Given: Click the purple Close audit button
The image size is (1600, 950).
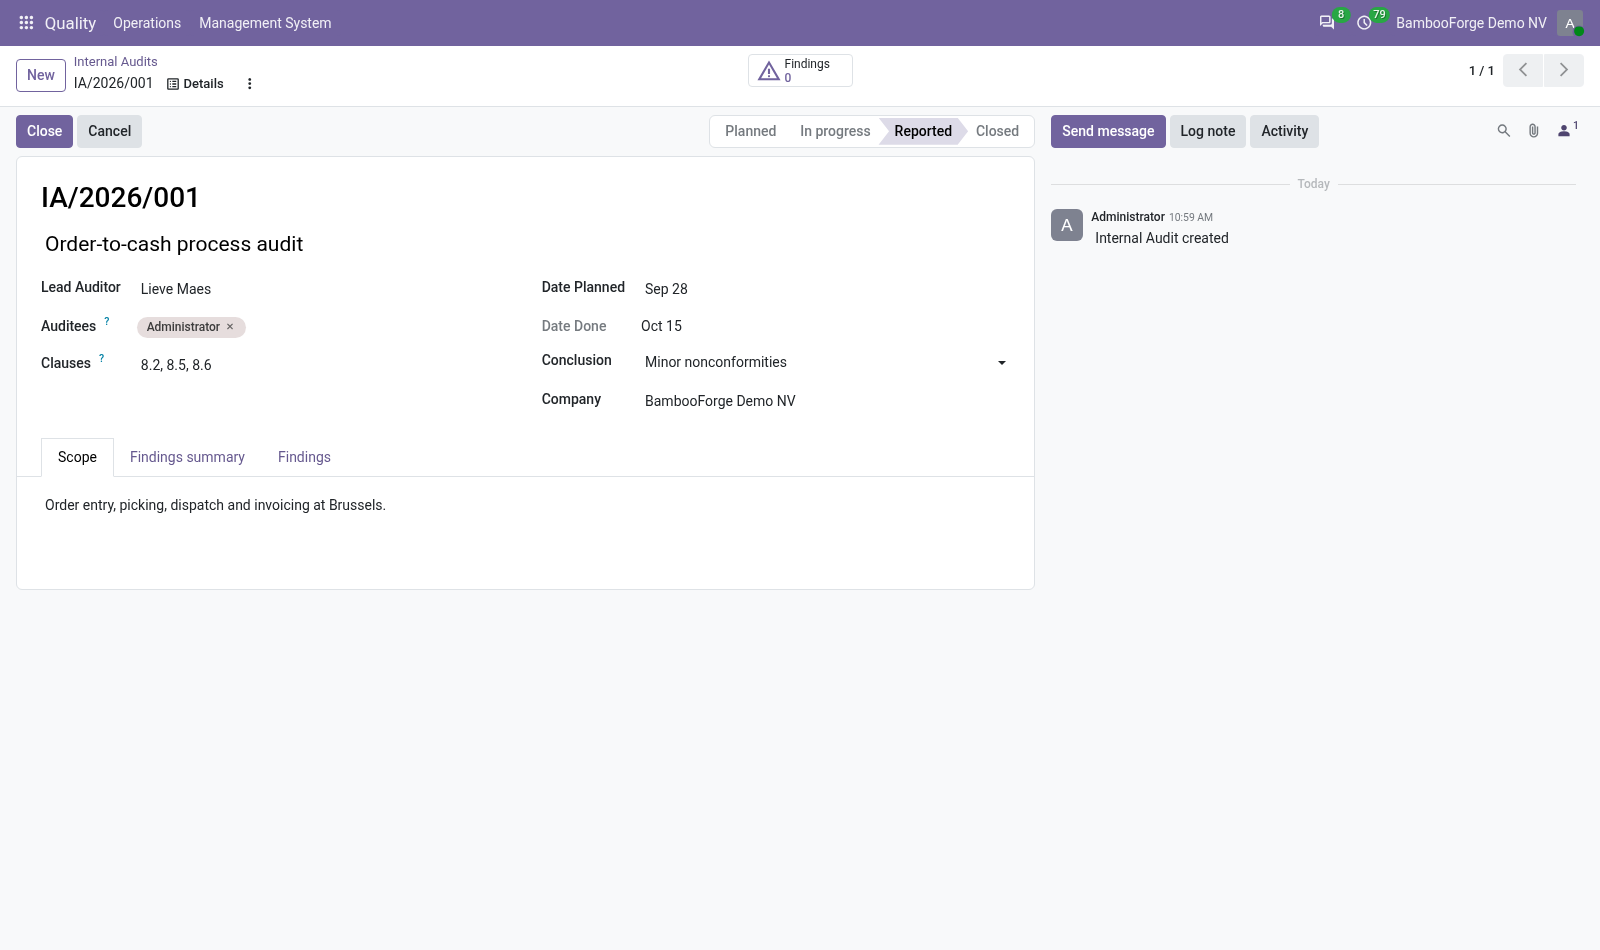Looking at the screenshot, I should [44, 131].
